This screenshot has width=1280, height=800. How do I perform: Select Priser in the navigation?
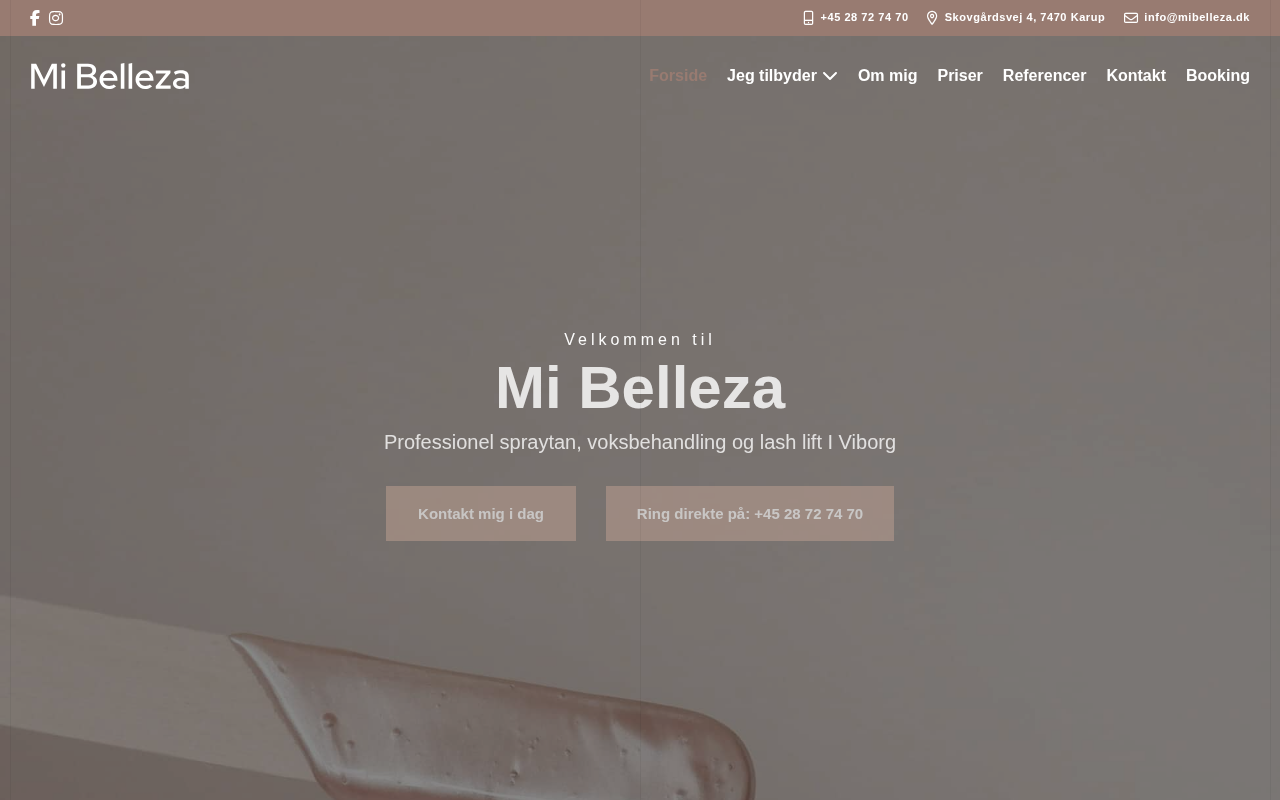point(960,76)
